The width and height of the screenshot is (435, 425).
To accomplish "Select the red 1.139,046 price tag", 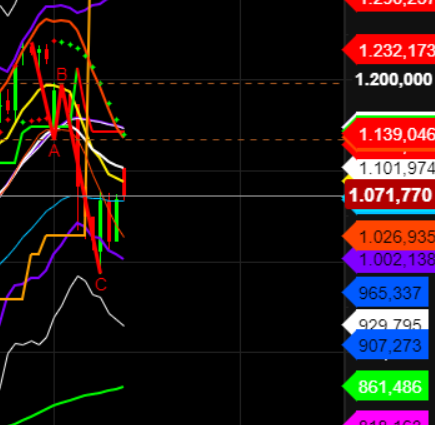I will tap(390, 135).
